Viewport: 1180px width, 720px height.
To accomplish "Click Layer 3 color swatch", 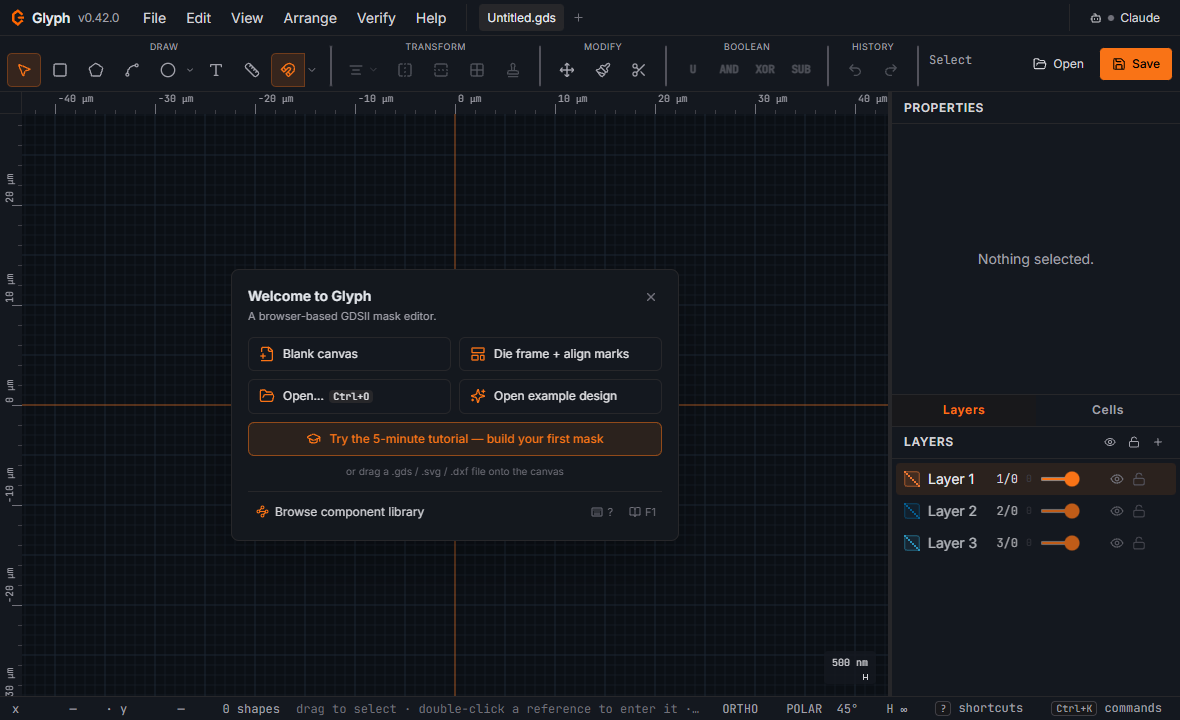I will [912, 543].
